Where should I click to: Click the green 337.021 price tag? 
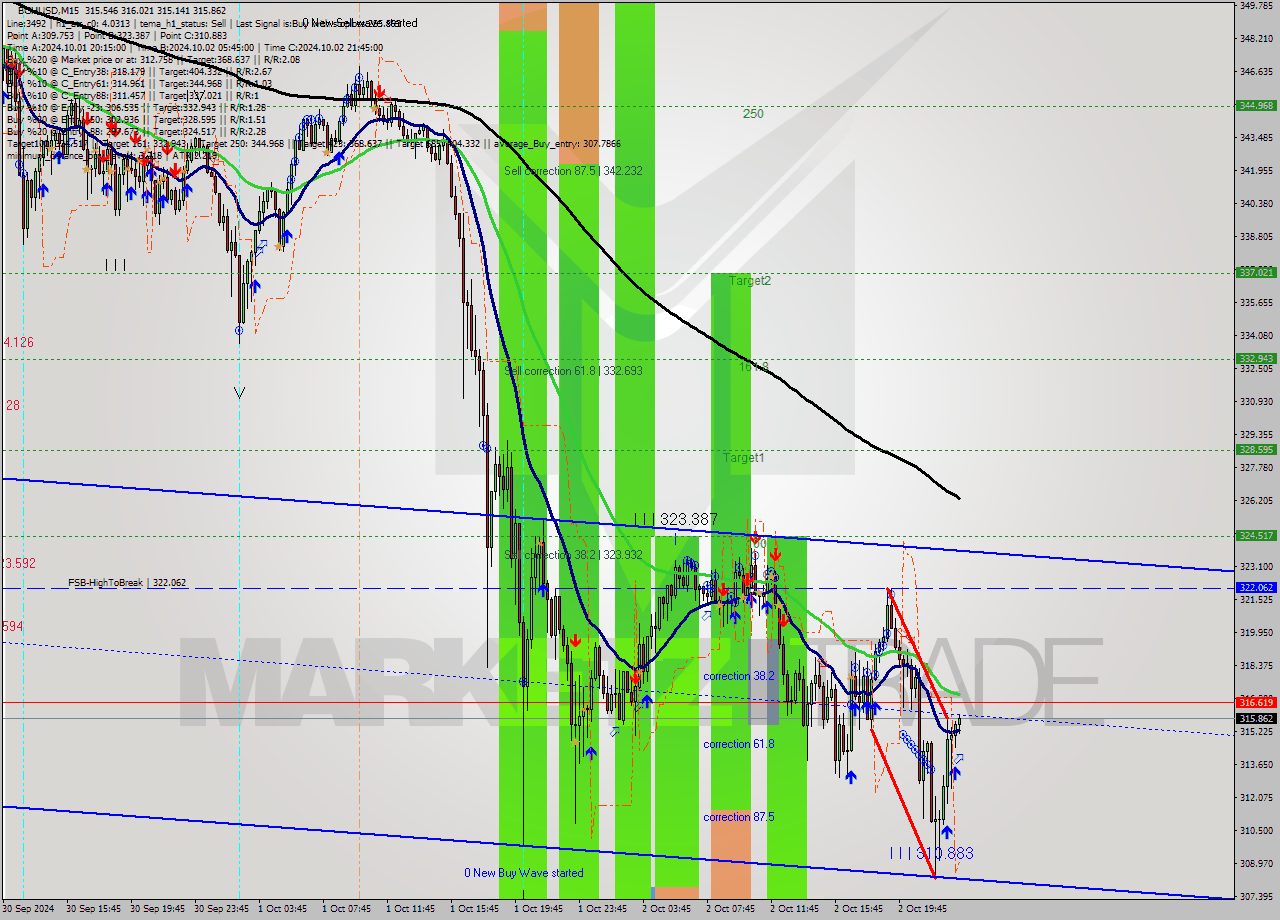1256,272
